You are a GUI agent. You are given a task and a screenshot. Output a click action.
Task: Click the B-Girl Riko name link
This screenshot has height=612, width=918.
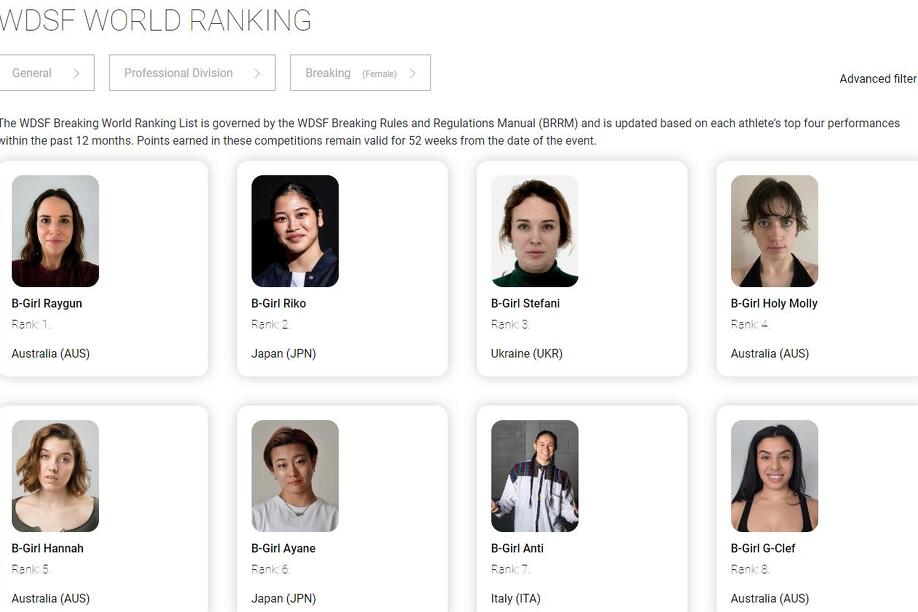tap(279, 303)
